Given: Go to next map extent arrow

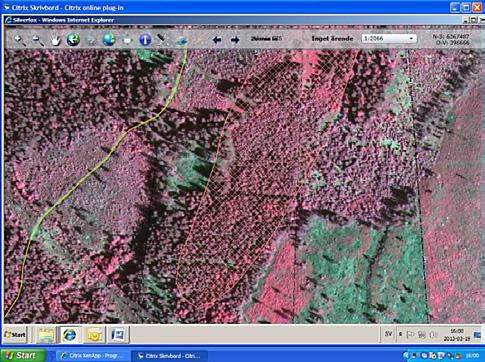Looking at the screenshot, I should [235, 40].
